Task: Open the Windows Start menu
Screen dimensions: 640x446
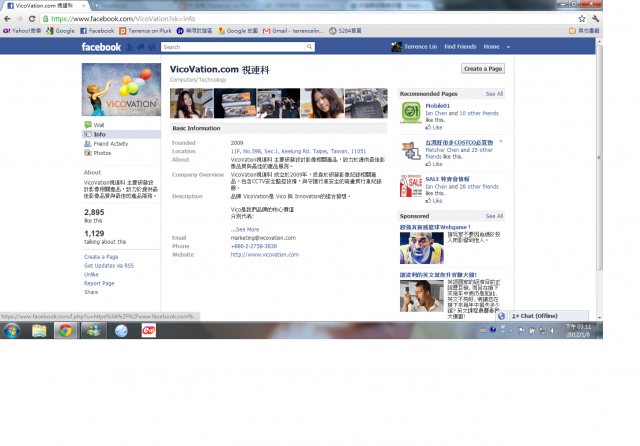Action: [x=12, y=331]
